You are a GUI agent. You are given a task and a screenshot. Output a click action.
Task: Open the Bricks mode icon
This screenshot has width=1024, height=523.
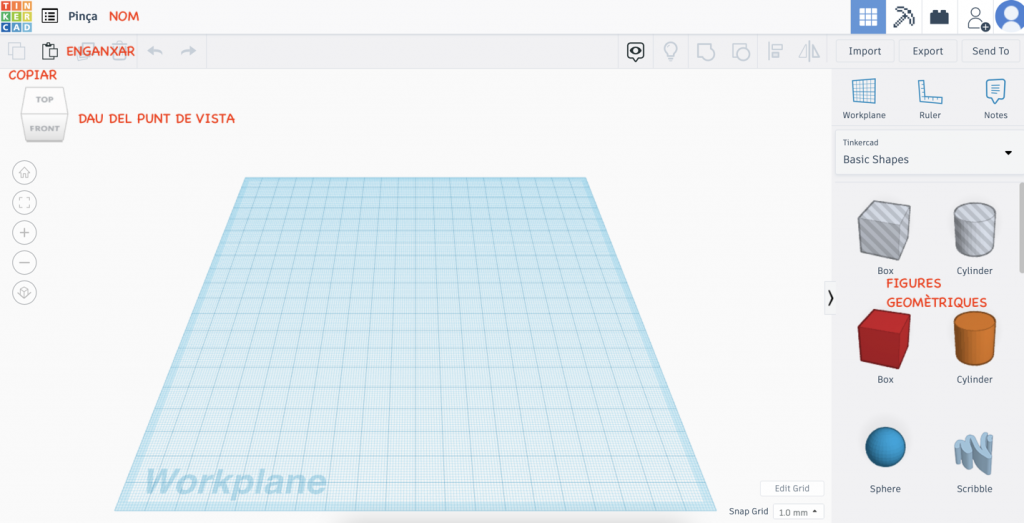(x=938, y=17)
